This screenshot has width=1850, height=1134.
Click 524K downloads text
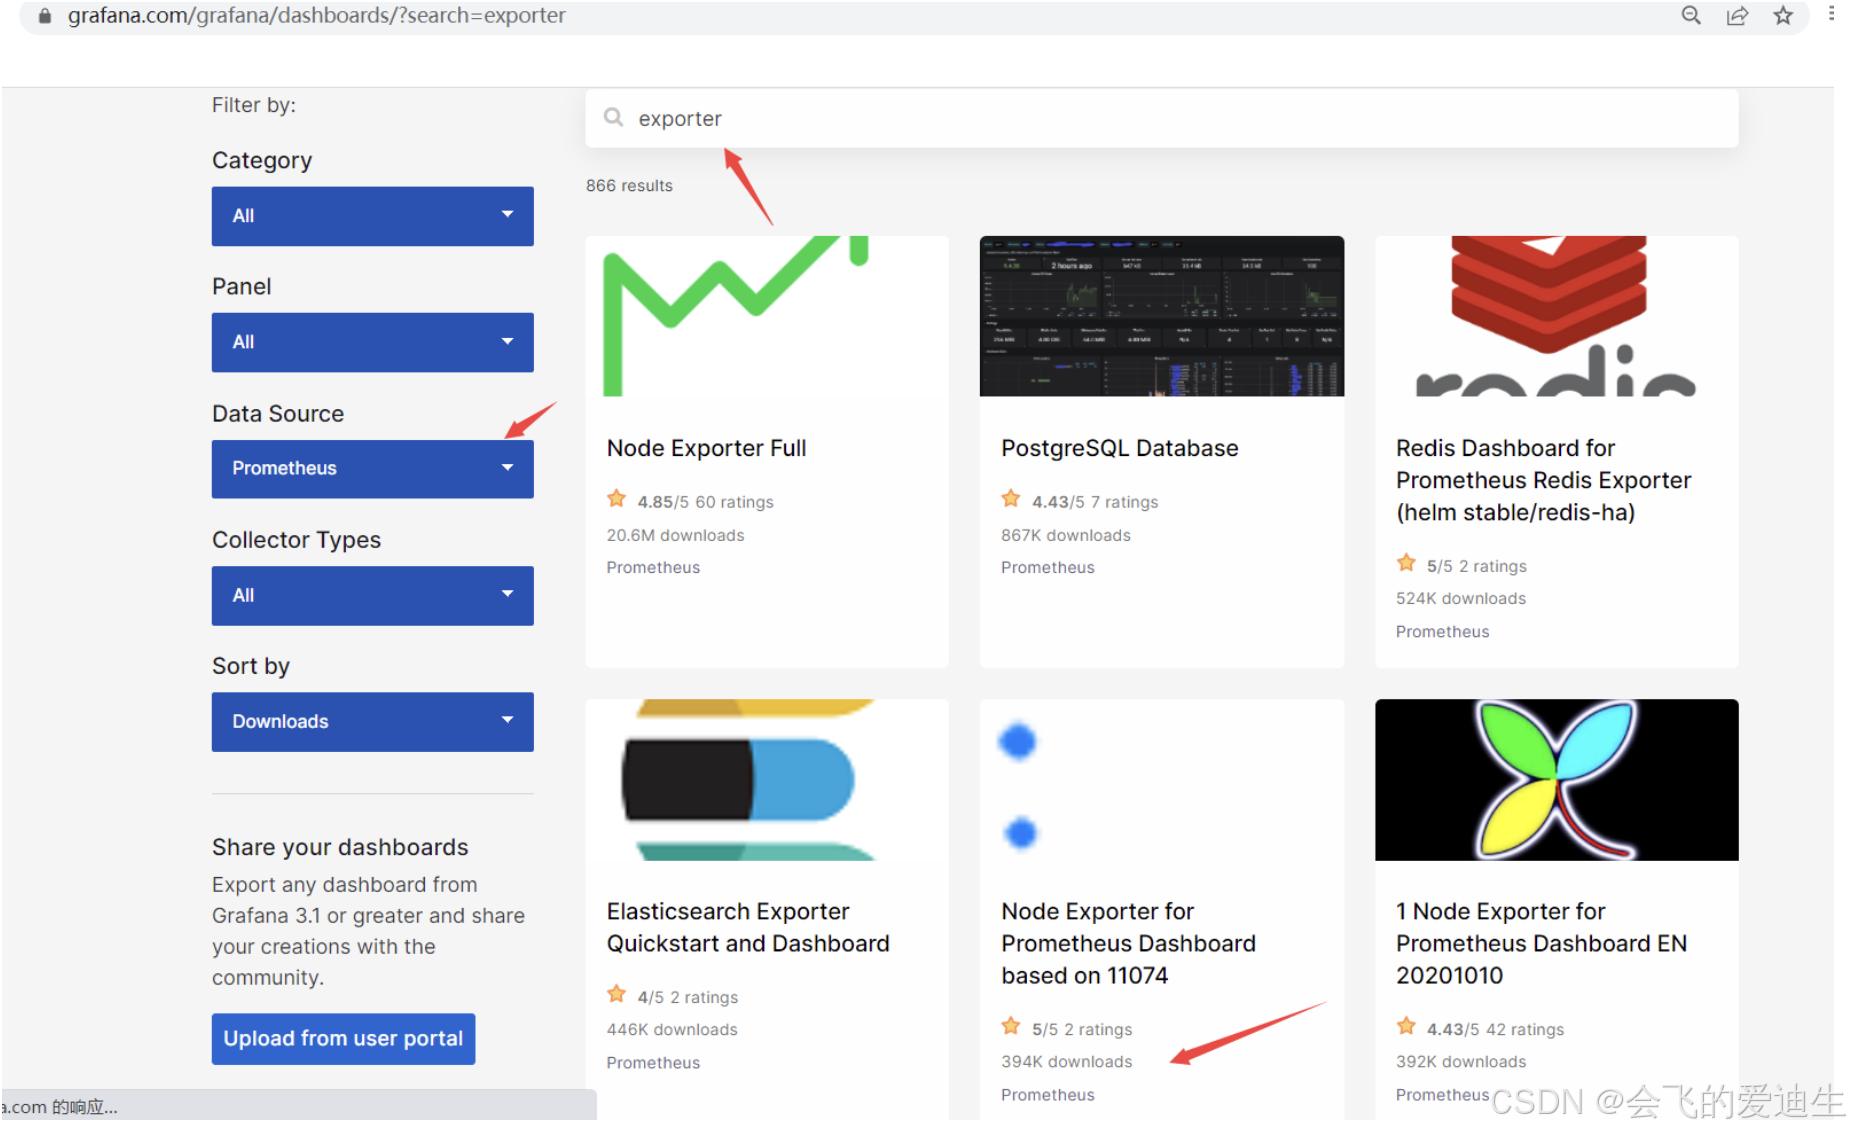pyautogui.click(x=1461, y=598)
